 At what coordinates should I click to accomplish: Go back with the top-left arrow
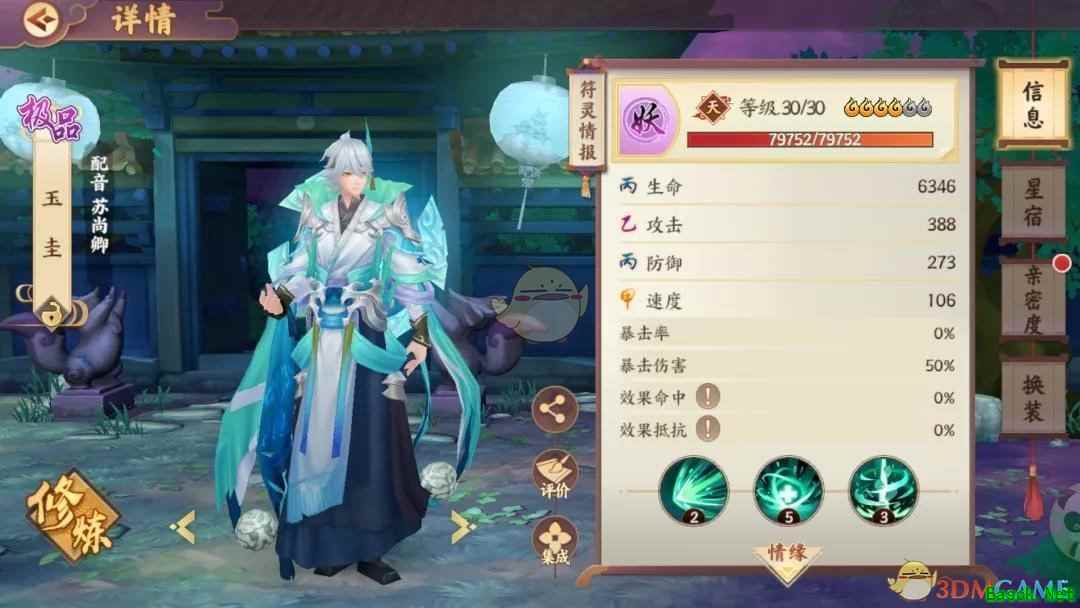42,19
